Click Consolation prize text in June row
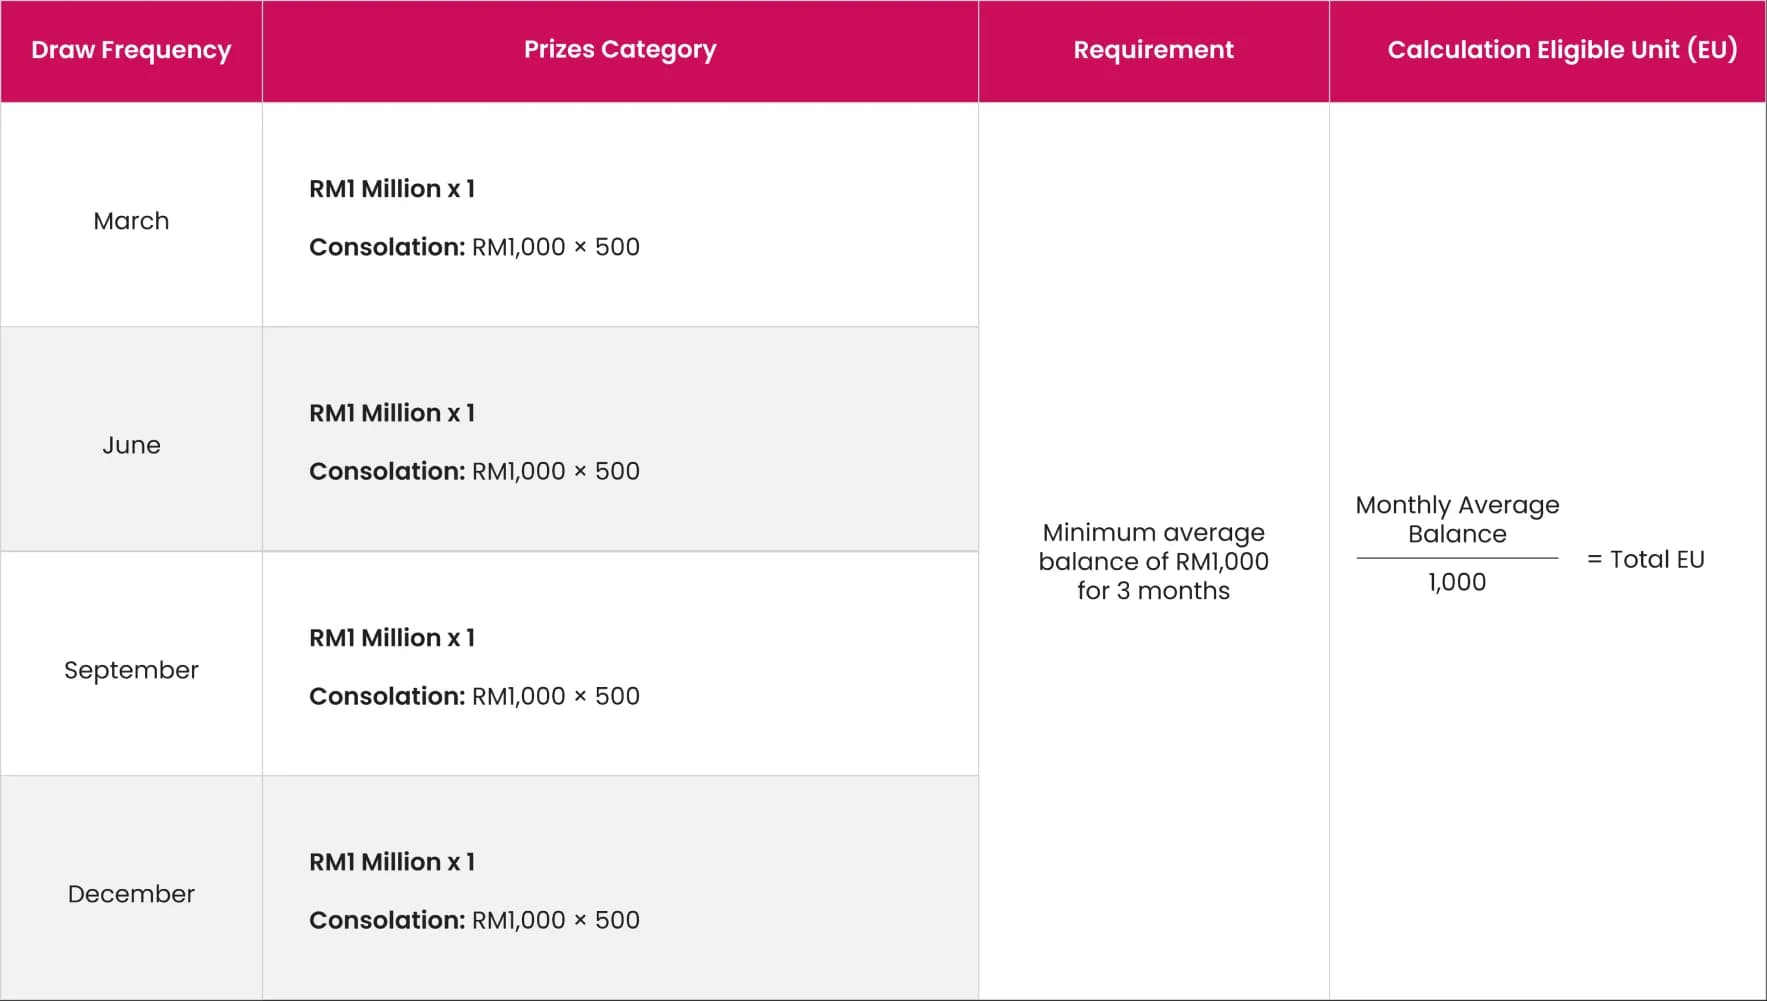 [x=474, y=471]
